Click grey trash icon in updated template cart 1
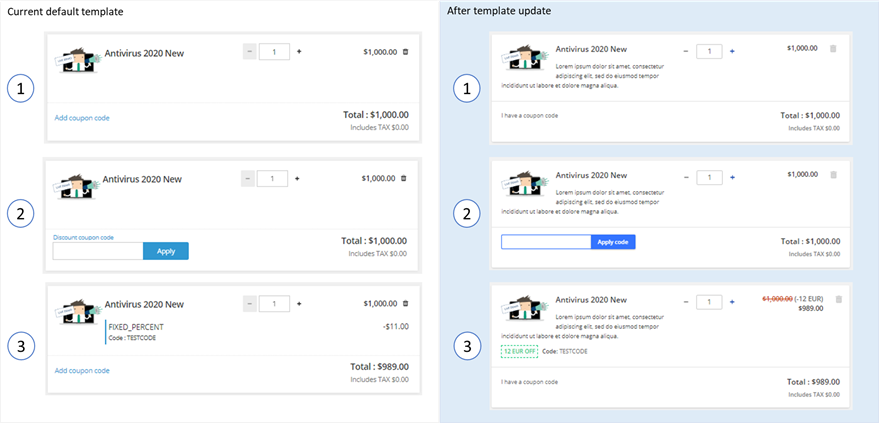The height and width of the screenshot is (423, 879). coord(832,49)
